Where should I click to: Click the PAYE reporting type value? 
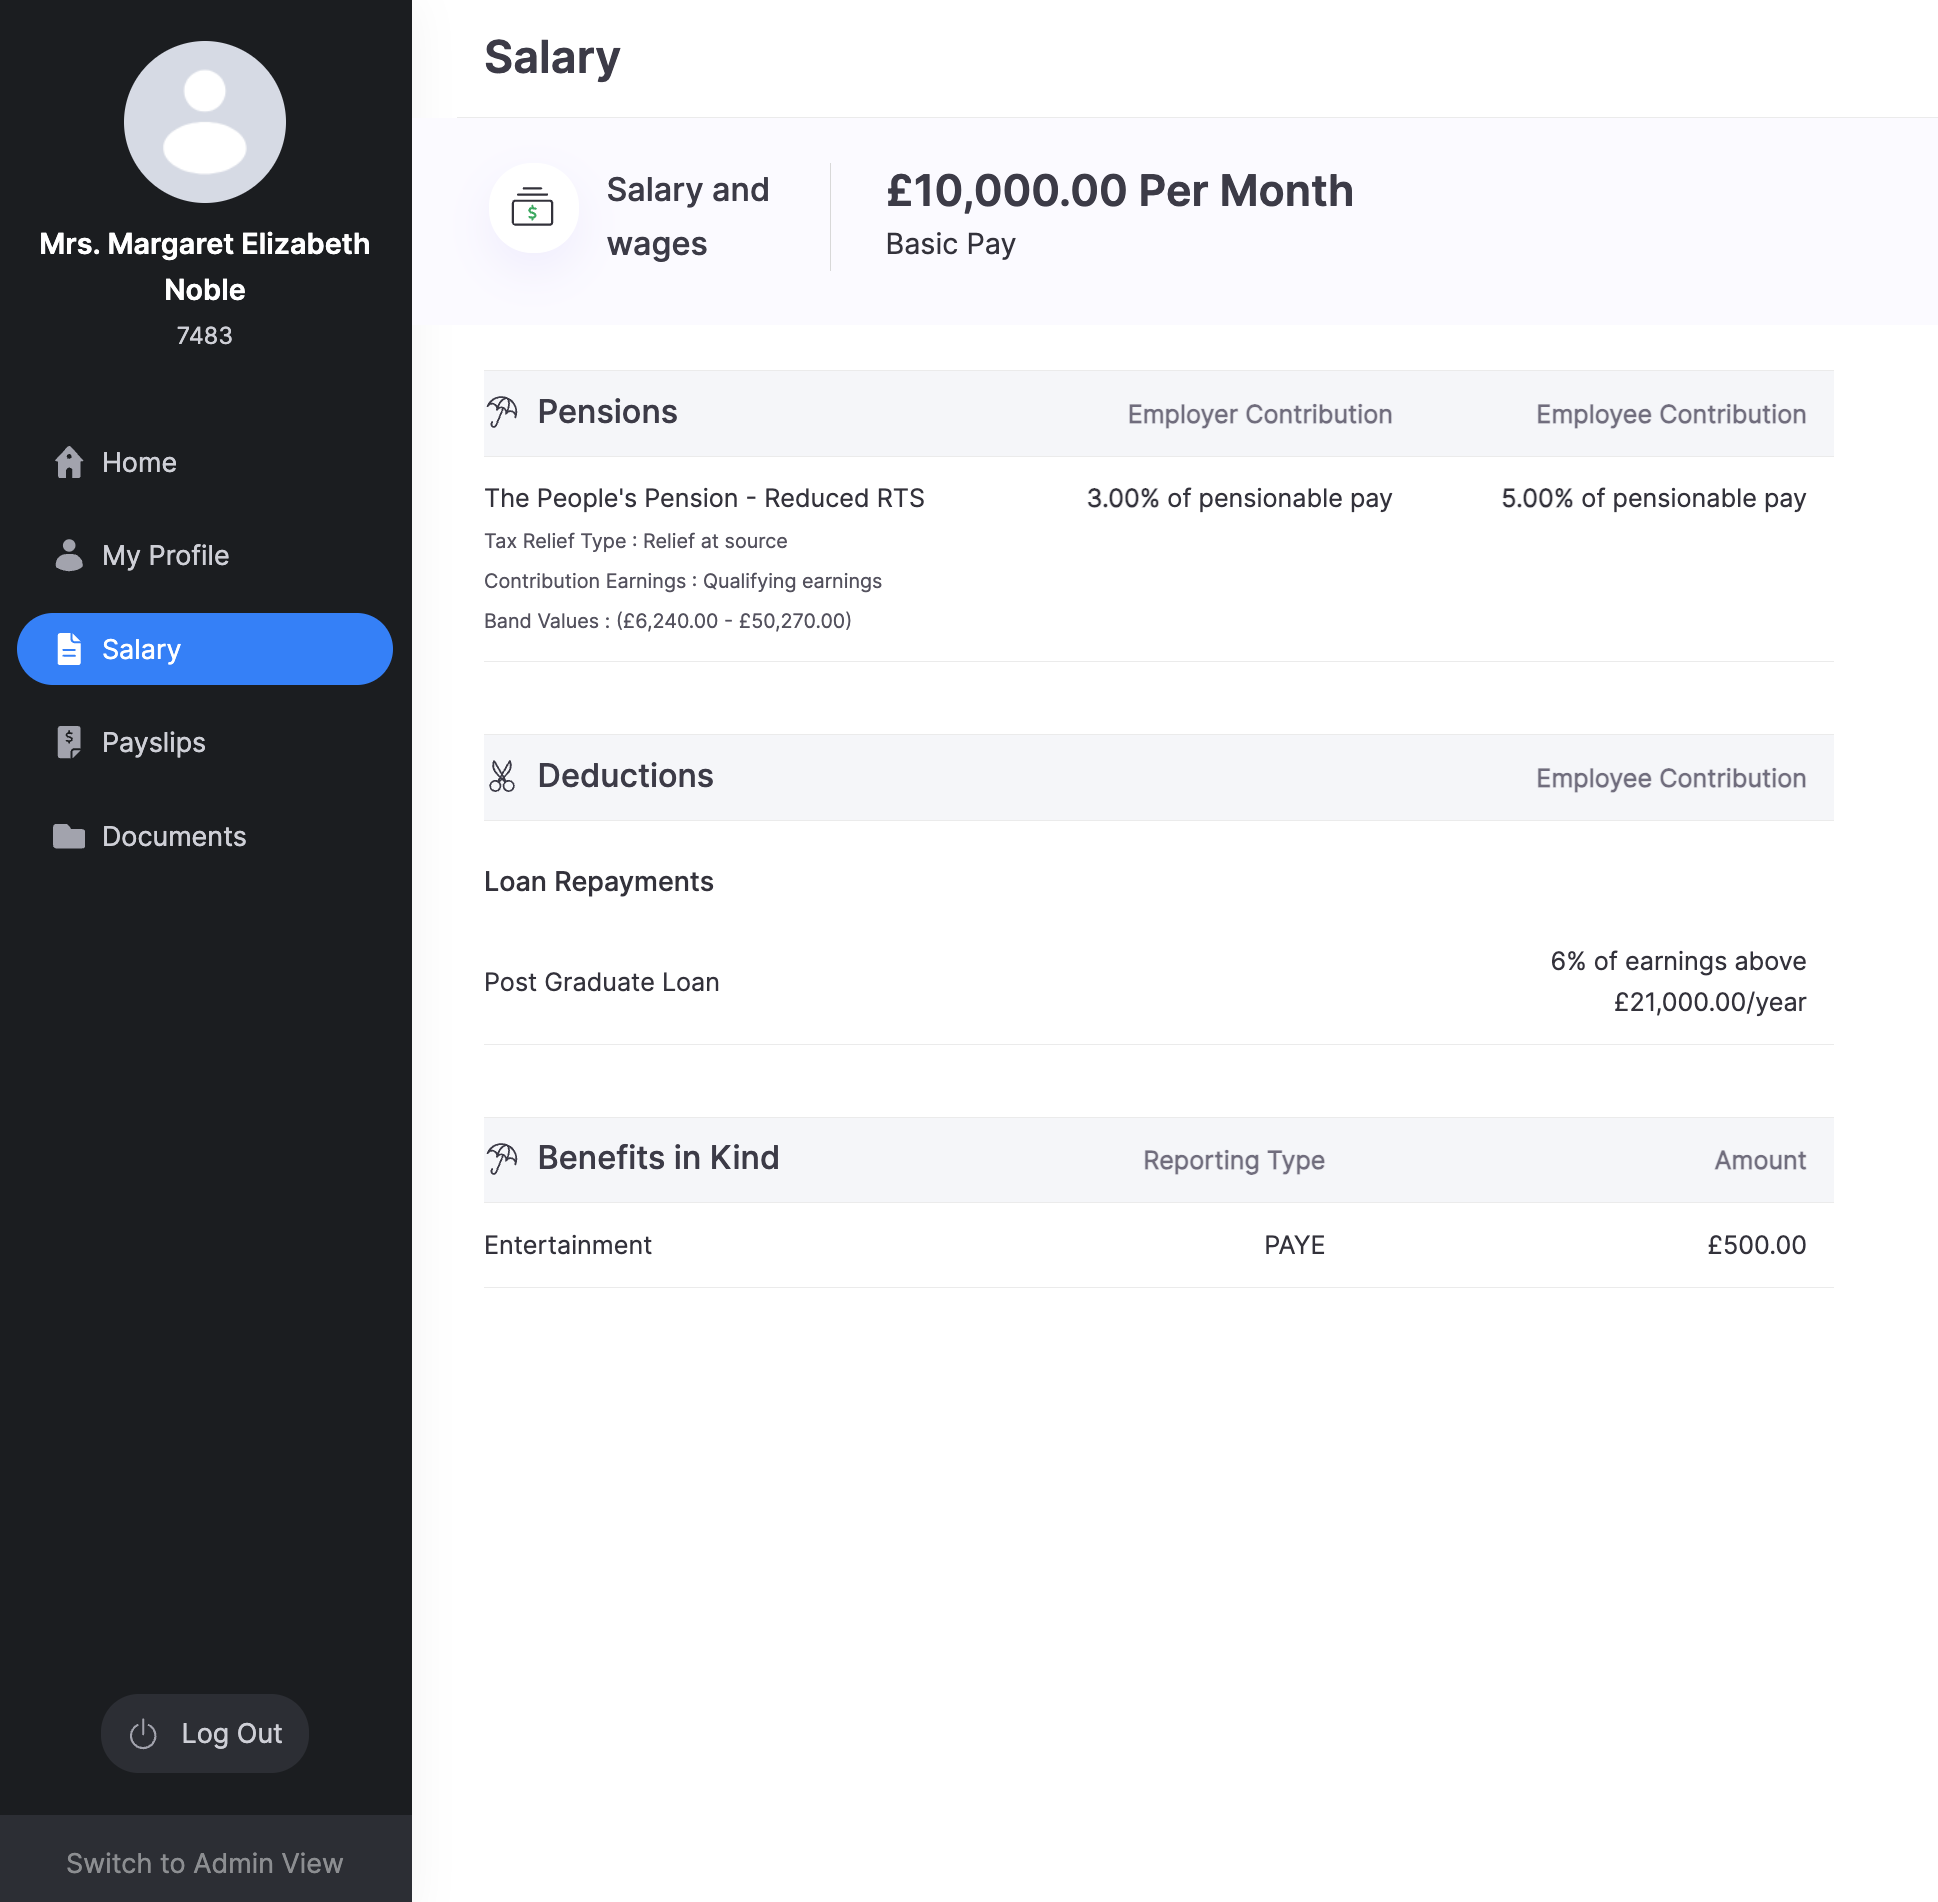point(1295,1245)
